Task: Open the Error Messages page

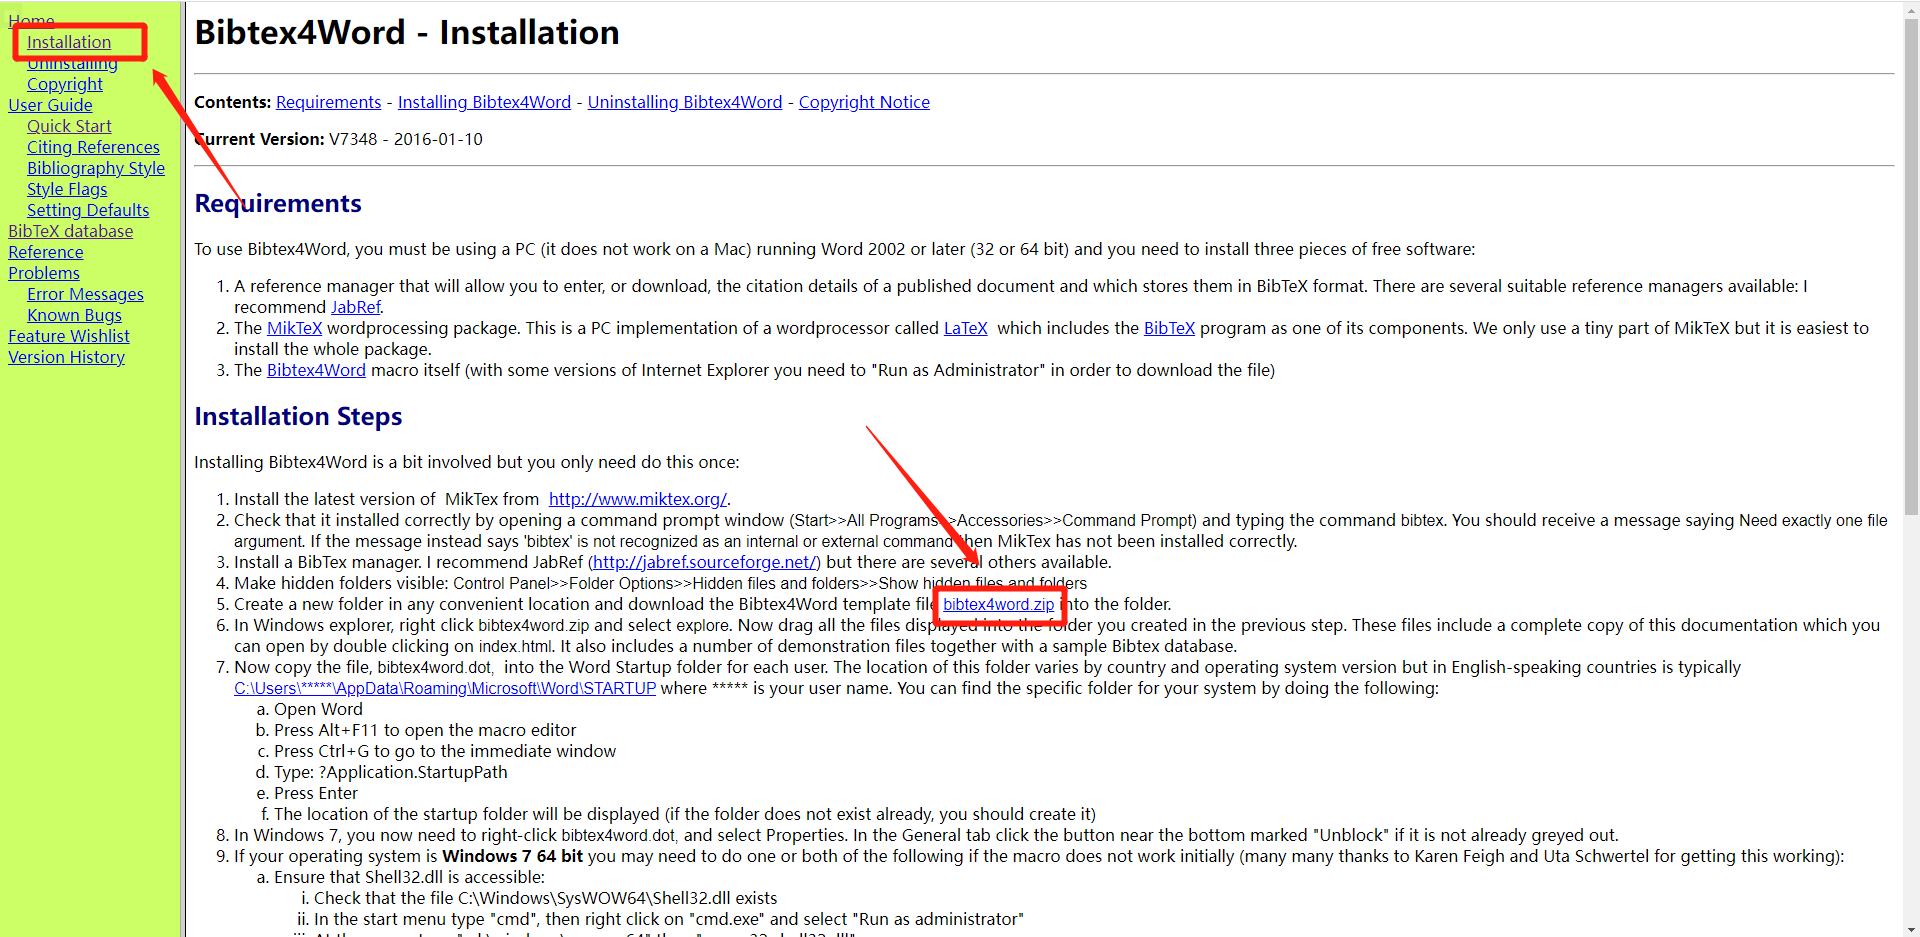Action: [85, 294]
